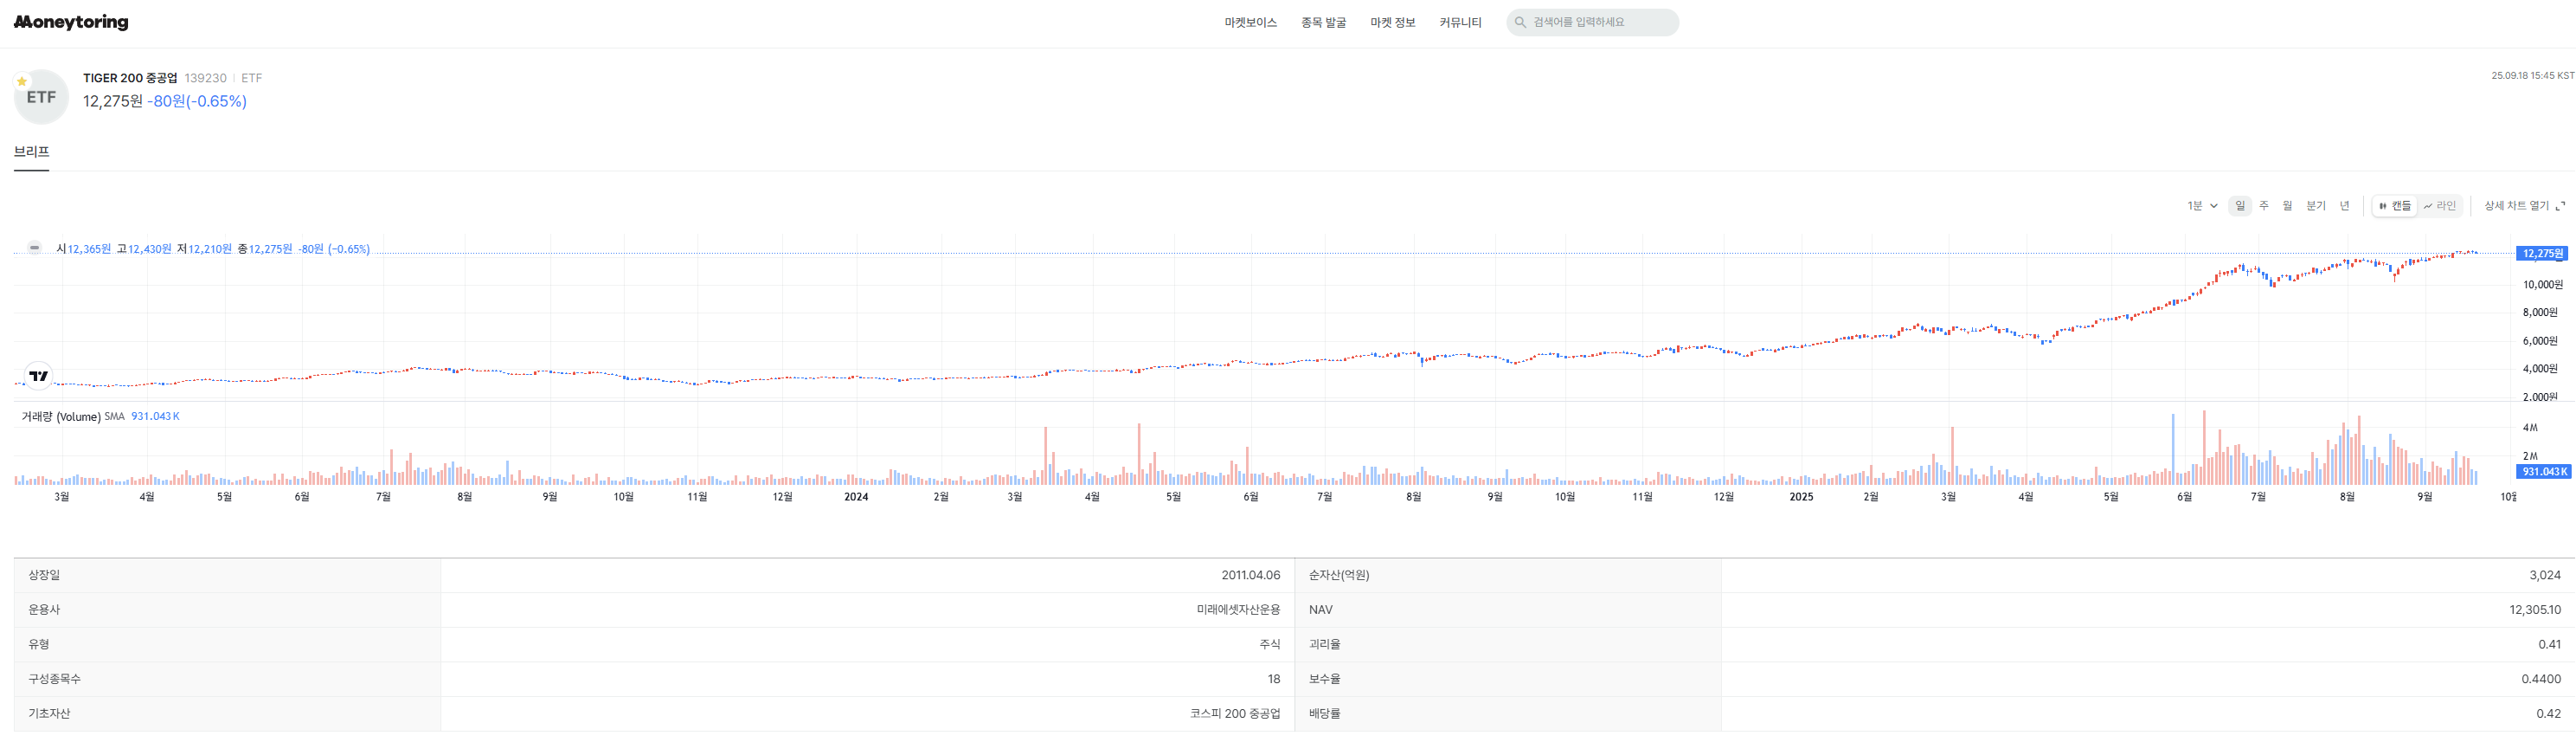This screenshot has height=755, width=2576.
Task: Click the net assets value 3,024
Action: (x=2545, y=575)
